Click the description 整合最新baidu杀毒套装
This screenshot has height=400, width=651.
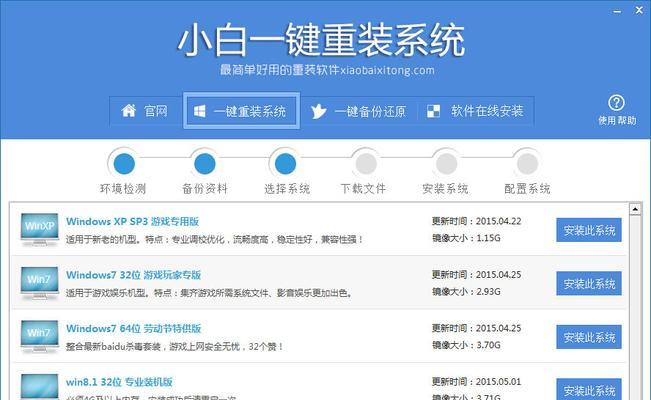[175, 346]
